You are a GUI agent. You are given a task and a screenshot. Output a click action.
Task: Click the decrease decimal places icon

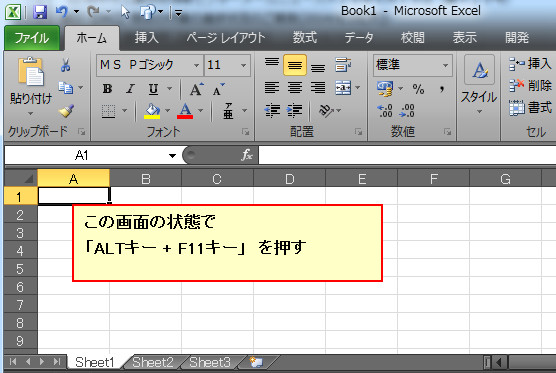pos(407,111)
